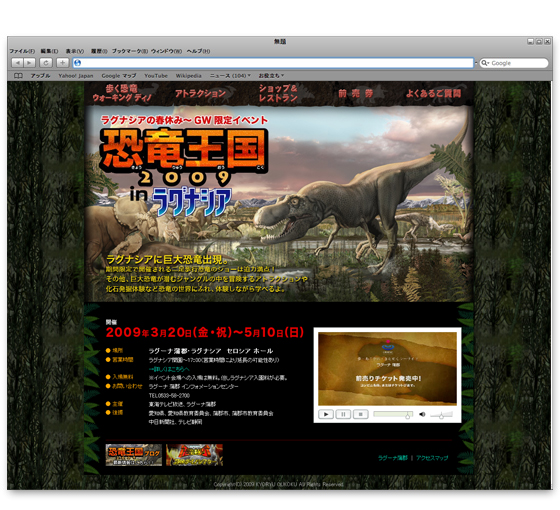This screenshot has width=560, height=510.
Task: Add bookmark with the plus button
Action: (62, 63)
